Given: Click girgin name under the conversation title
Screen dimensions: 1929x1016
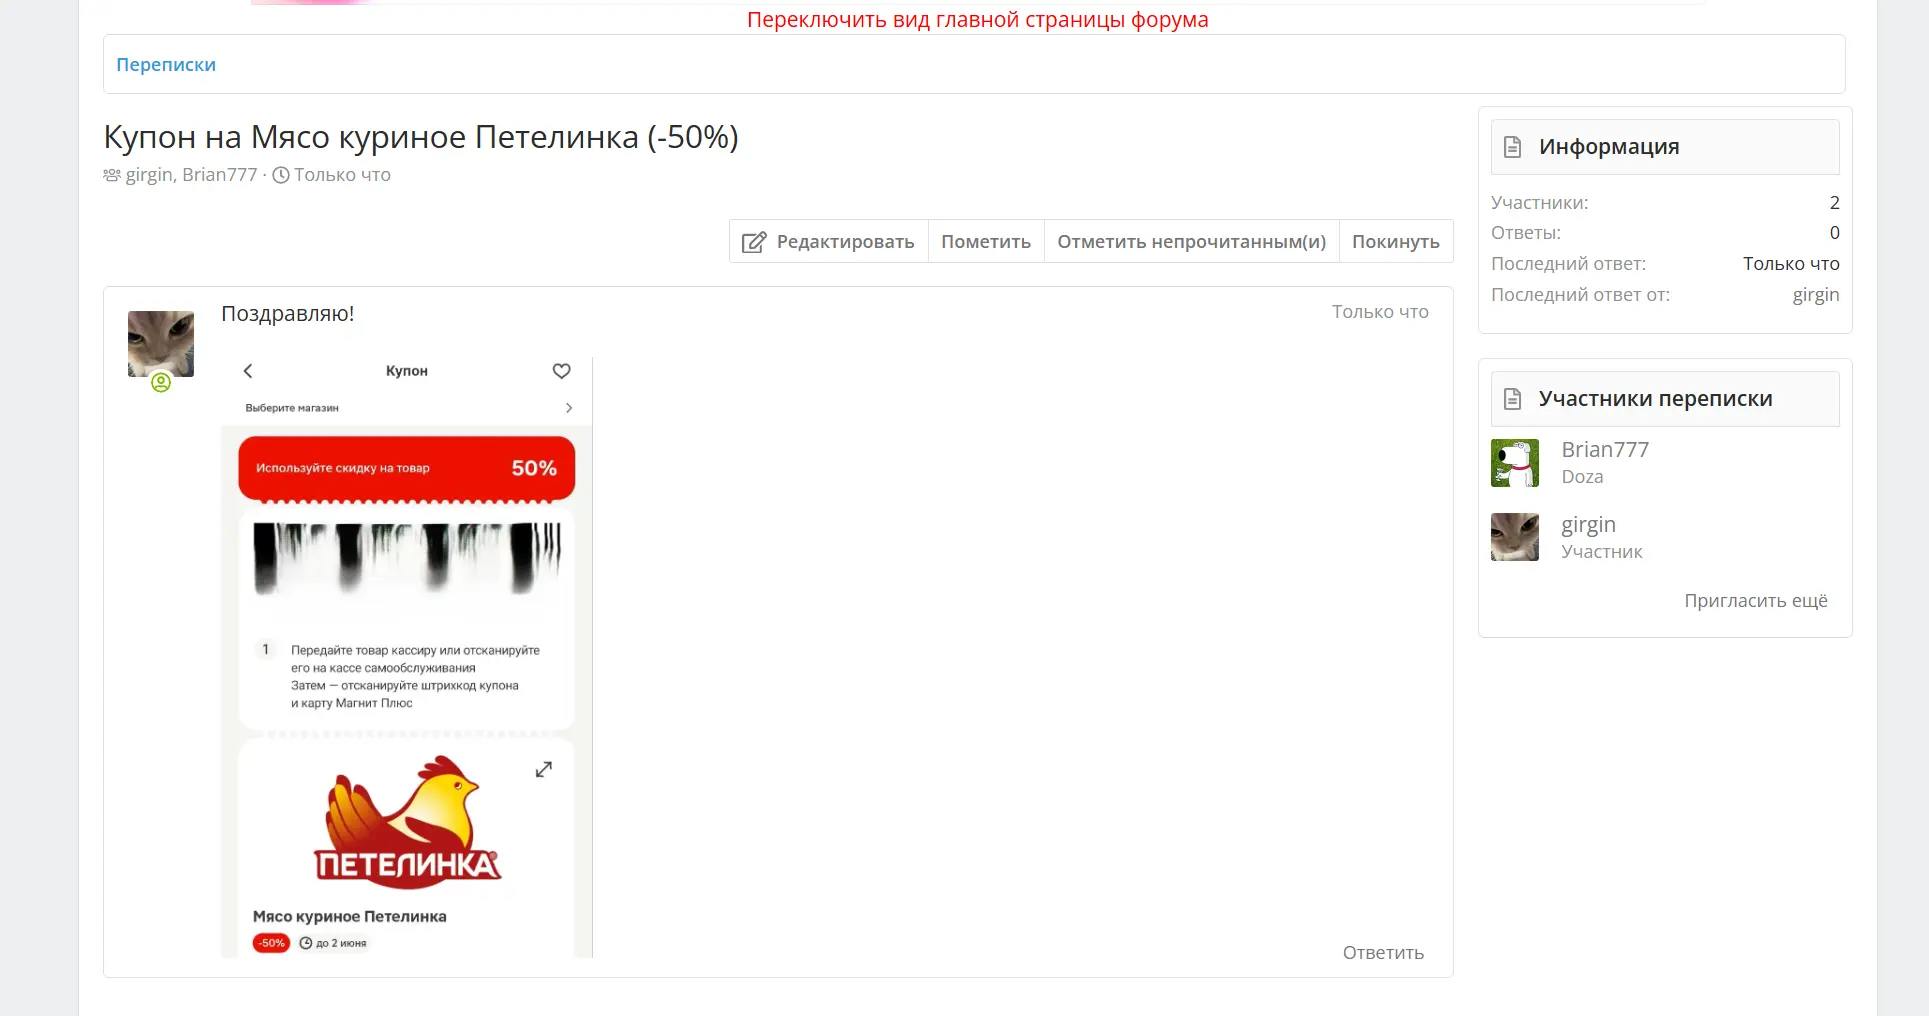Looking at the screenshot, I should (x=149, y=175).
